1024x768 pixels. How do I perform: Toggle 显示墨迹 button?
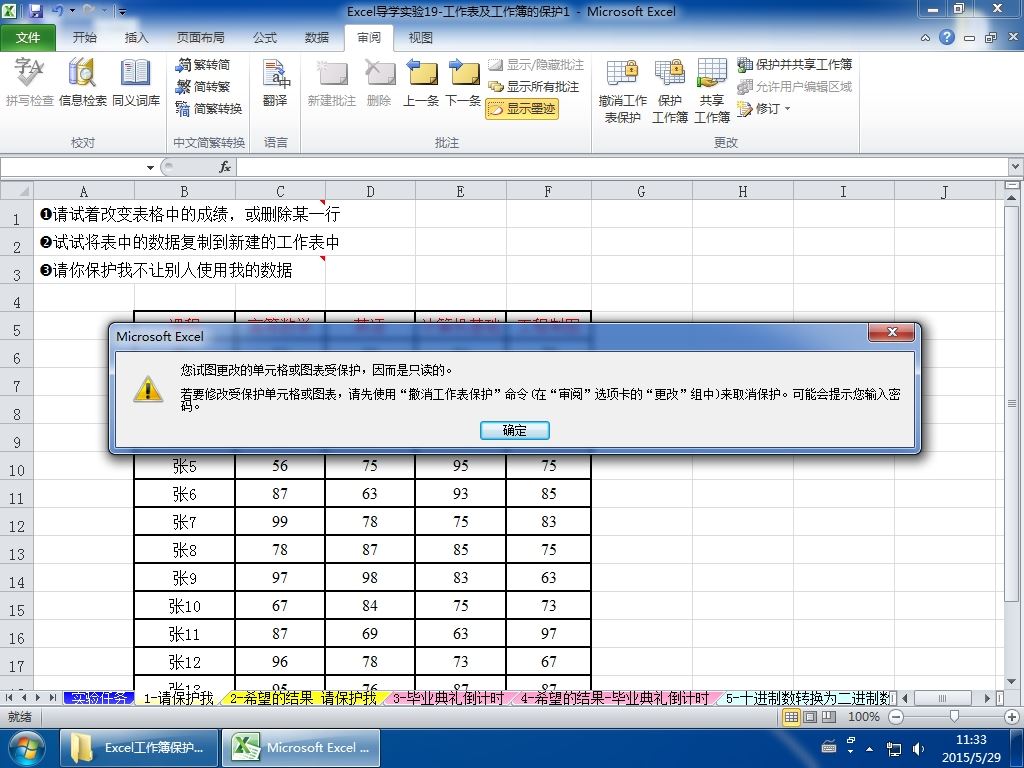(522, 108)
